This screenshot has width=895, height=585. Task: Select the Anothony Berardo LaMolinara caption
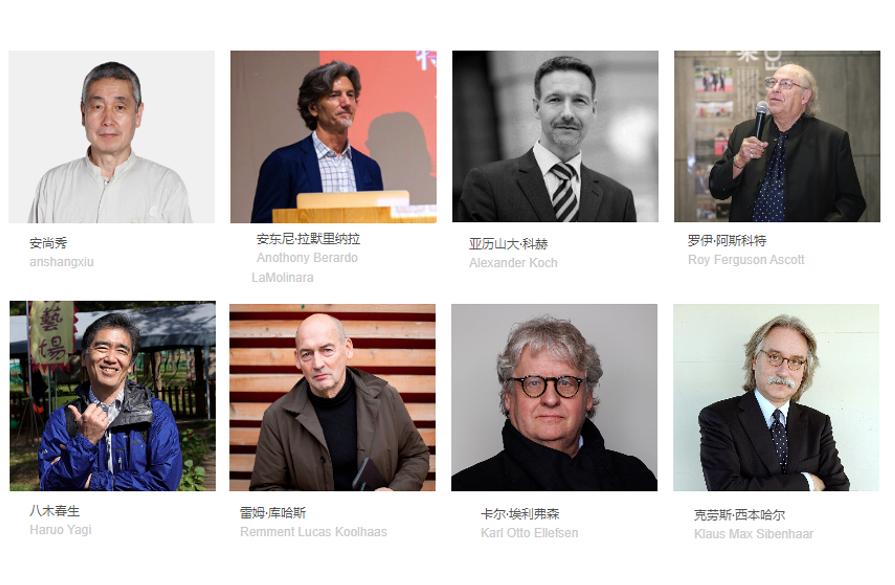[305, 267]
